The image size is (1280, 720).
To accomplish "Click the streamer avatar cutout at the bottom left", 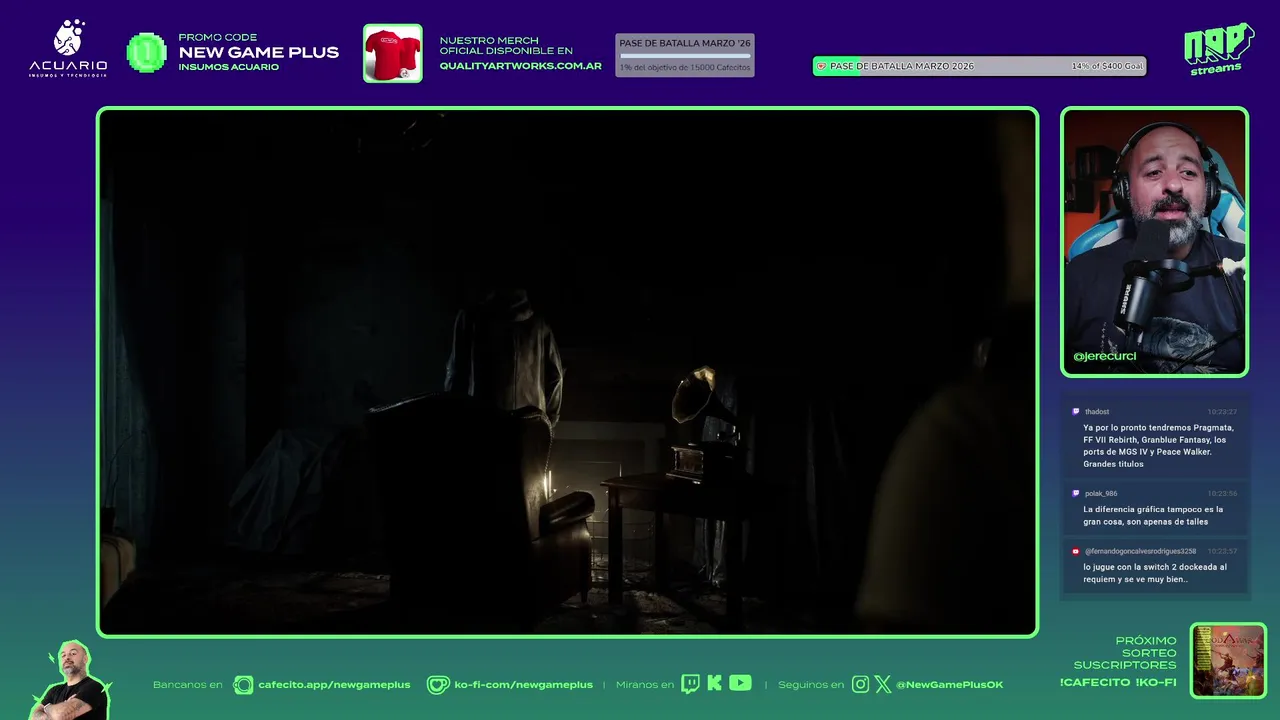I will [x=72, y=680].
